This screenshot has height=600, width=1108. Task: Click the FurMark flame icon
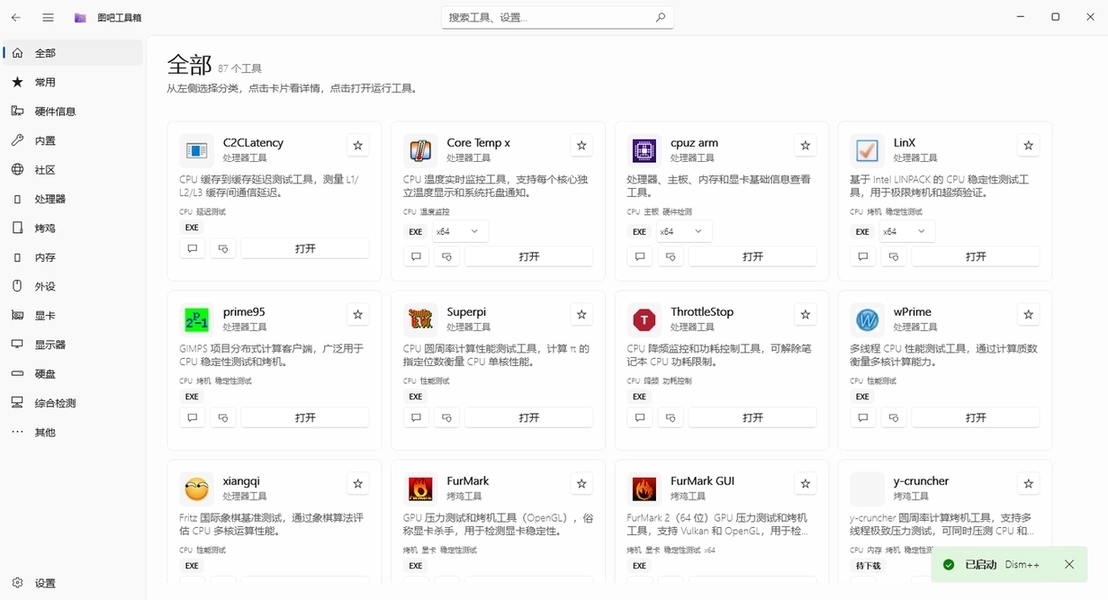(x=420, y=489)
